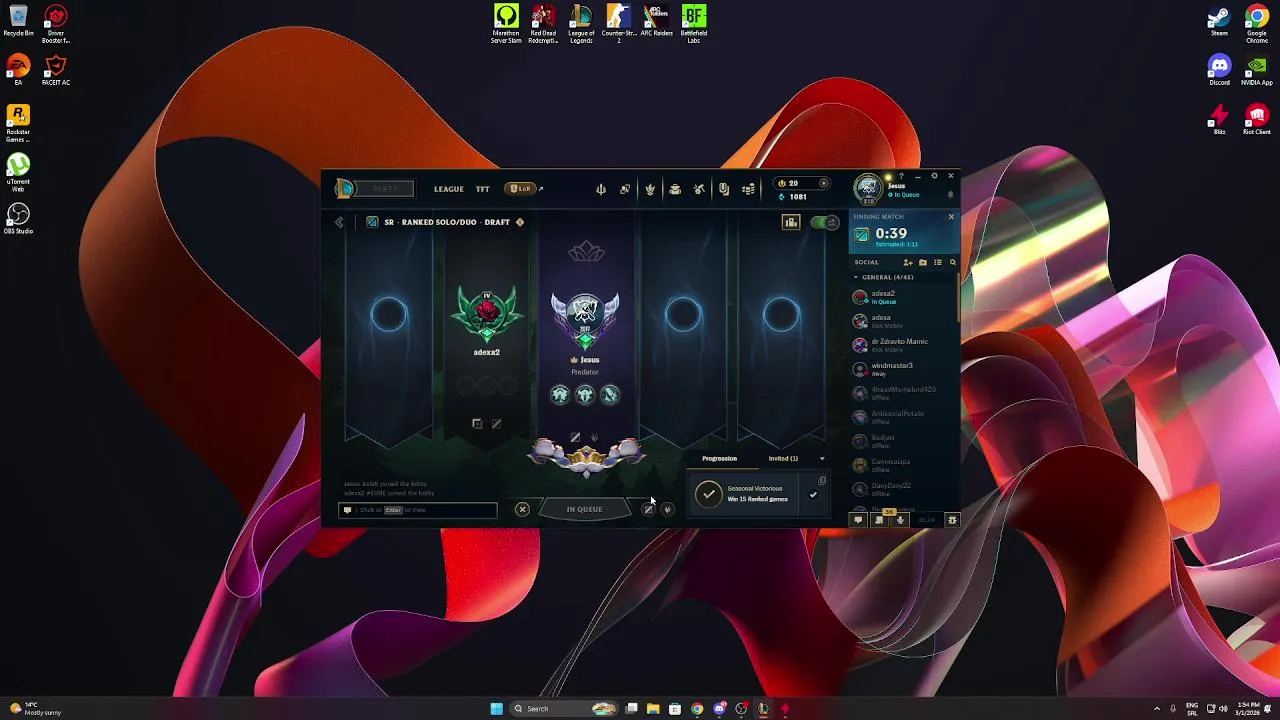Expand the dropdown arrow beside Invited
The width and height of the screenshot is (1280, 720).
coord(822,459)
